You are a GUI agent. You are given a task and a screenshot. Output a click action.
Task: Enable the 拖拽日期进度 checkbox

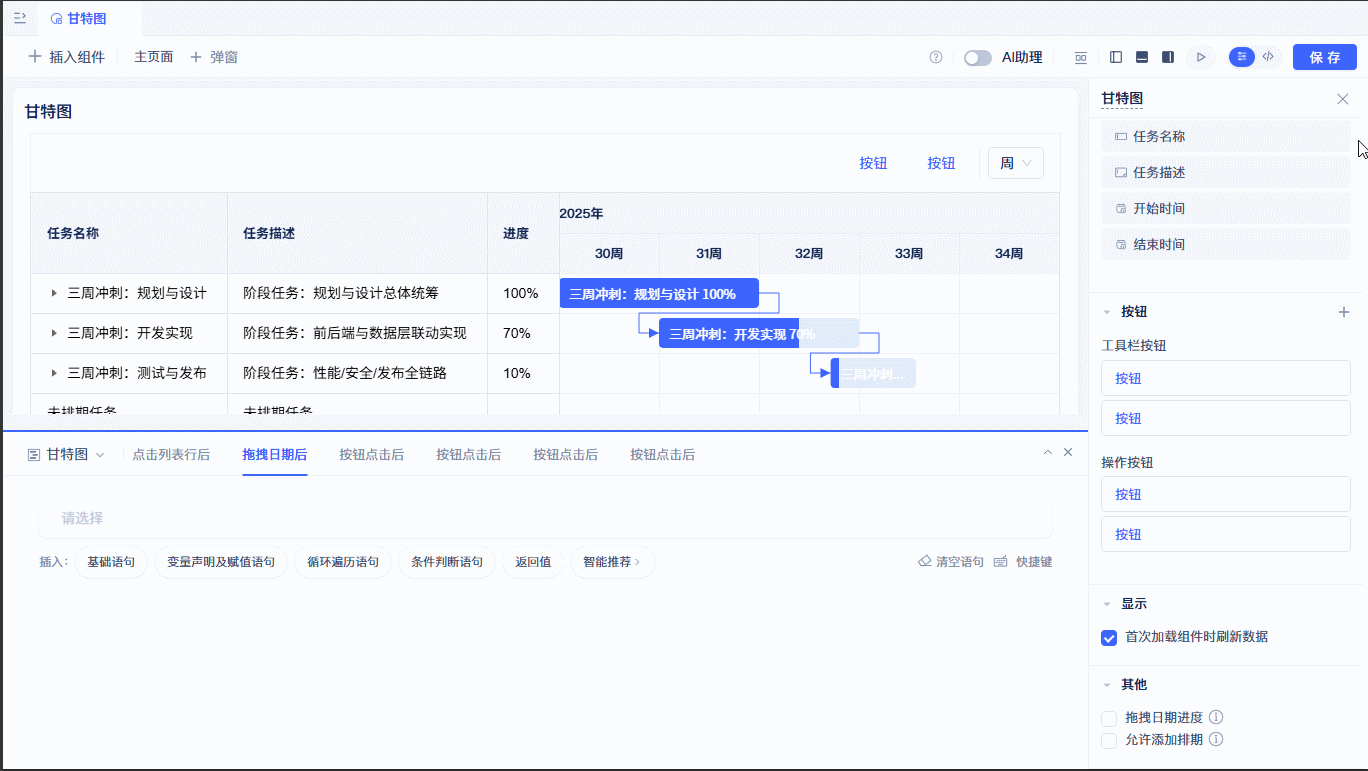(1109, 718)
